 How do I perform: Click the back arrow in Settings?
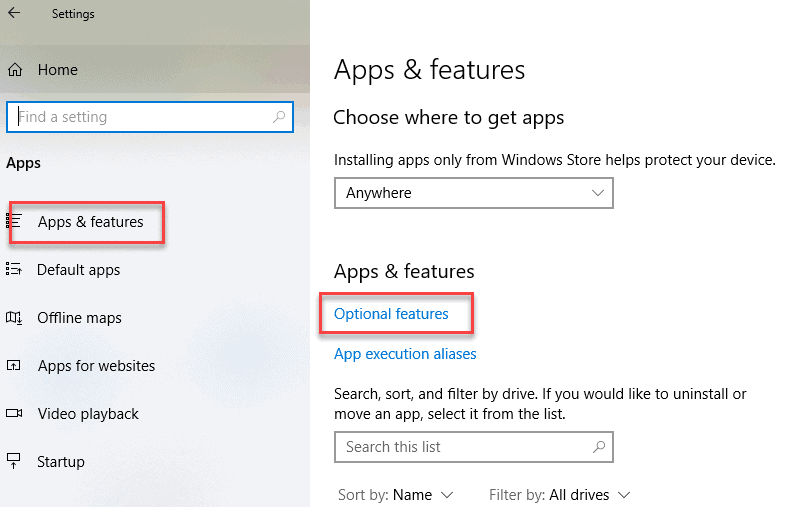(x=14, y=13)
